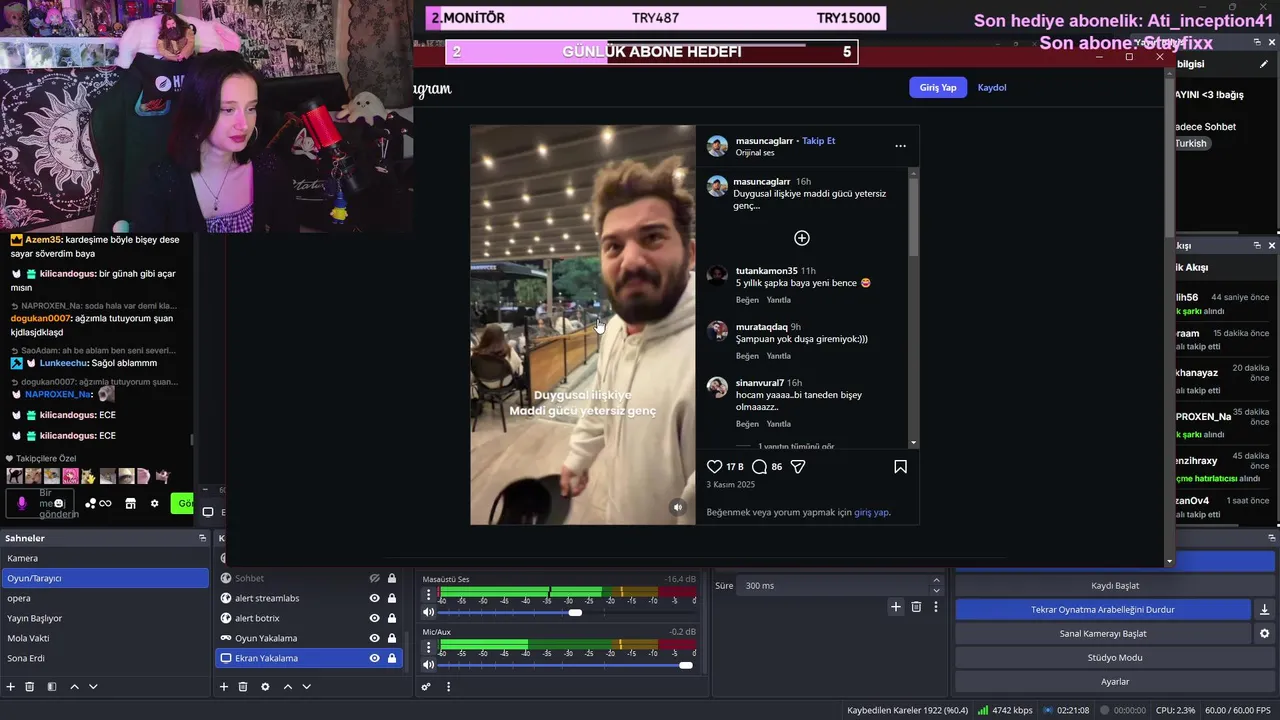Move the selected source down

tap(306, 687)
